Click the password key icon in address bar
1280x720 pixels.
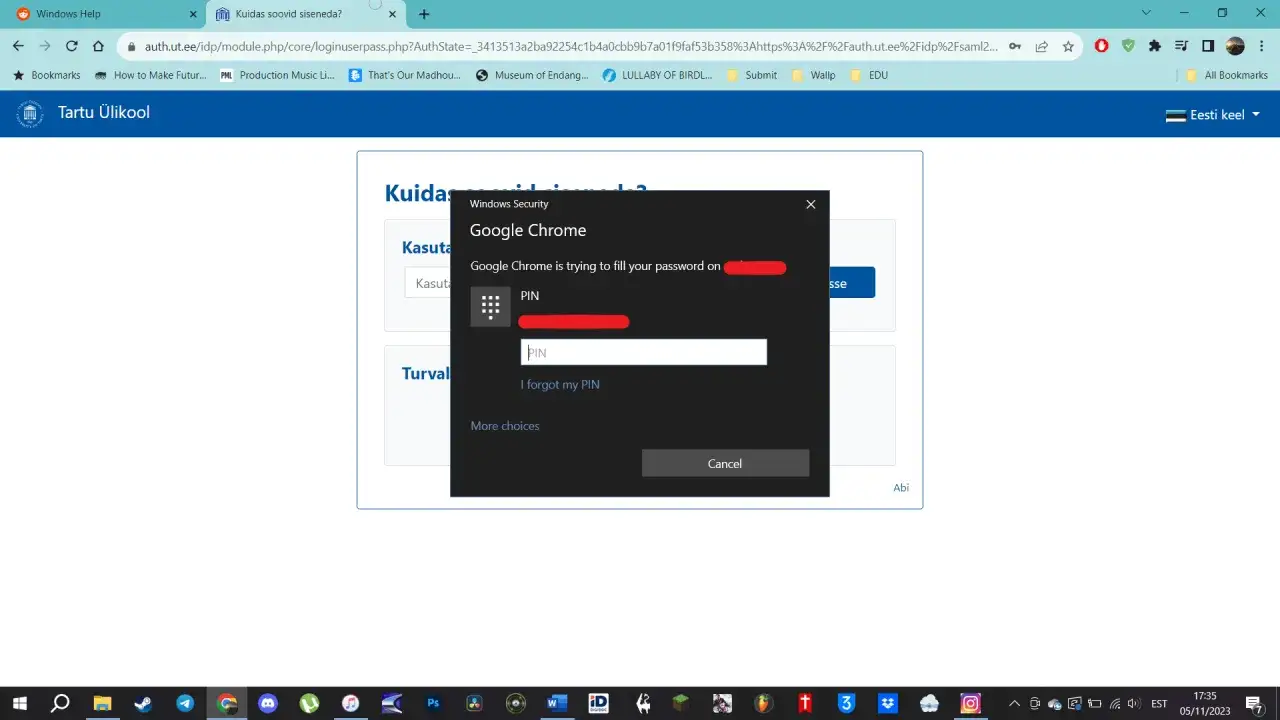(1015, 46)
